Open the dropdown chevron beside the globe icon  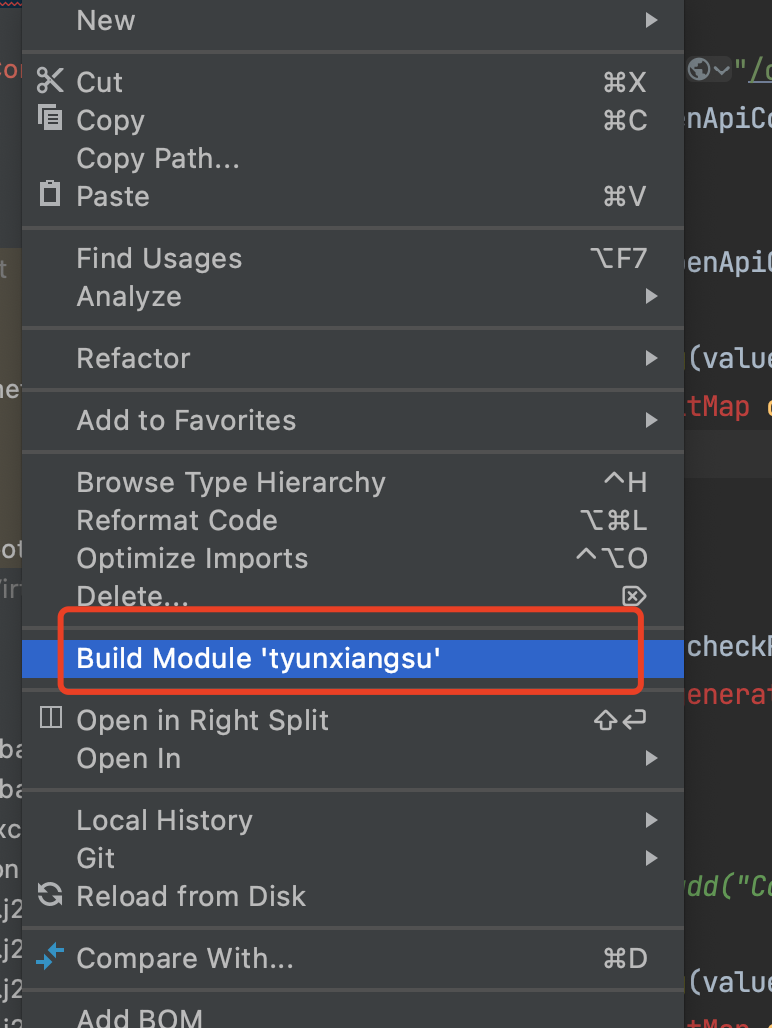click(x=722, y=69)
